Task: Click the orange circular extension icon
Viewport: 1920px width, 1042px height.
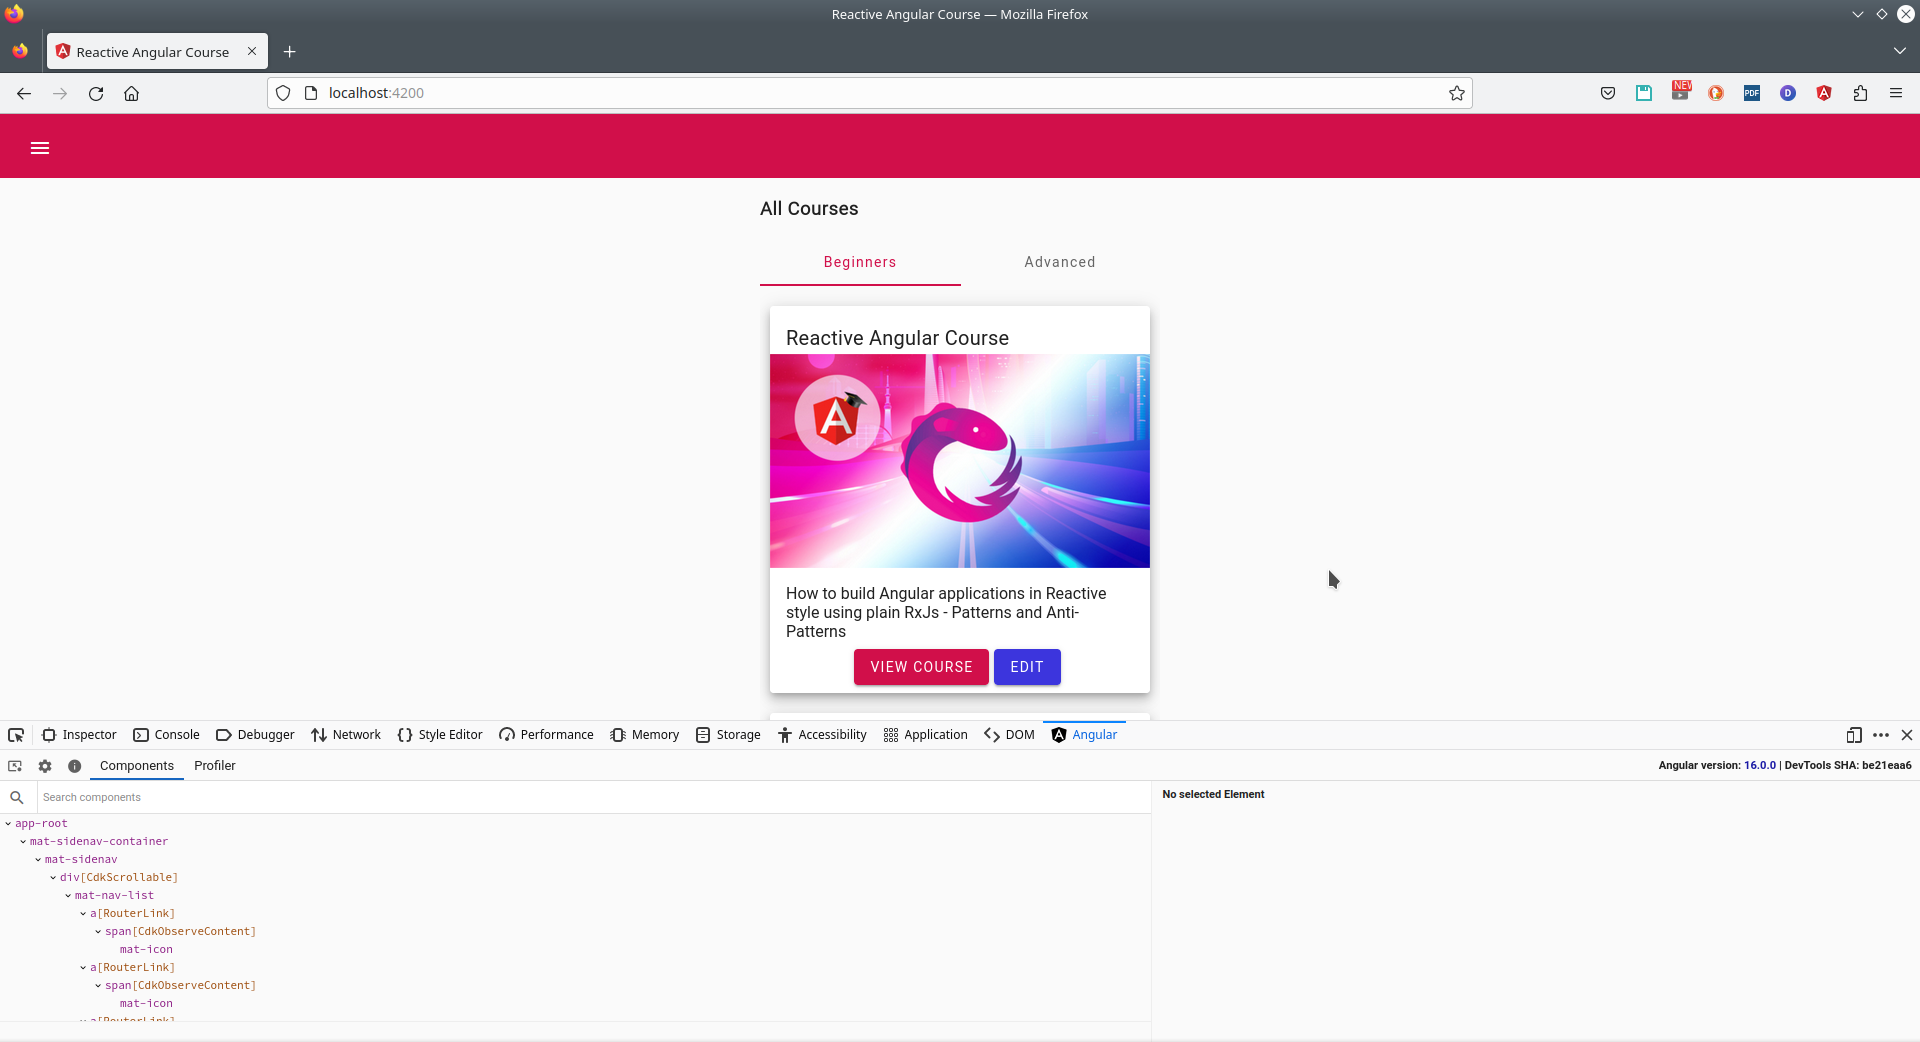Action: coord(1716,93)
